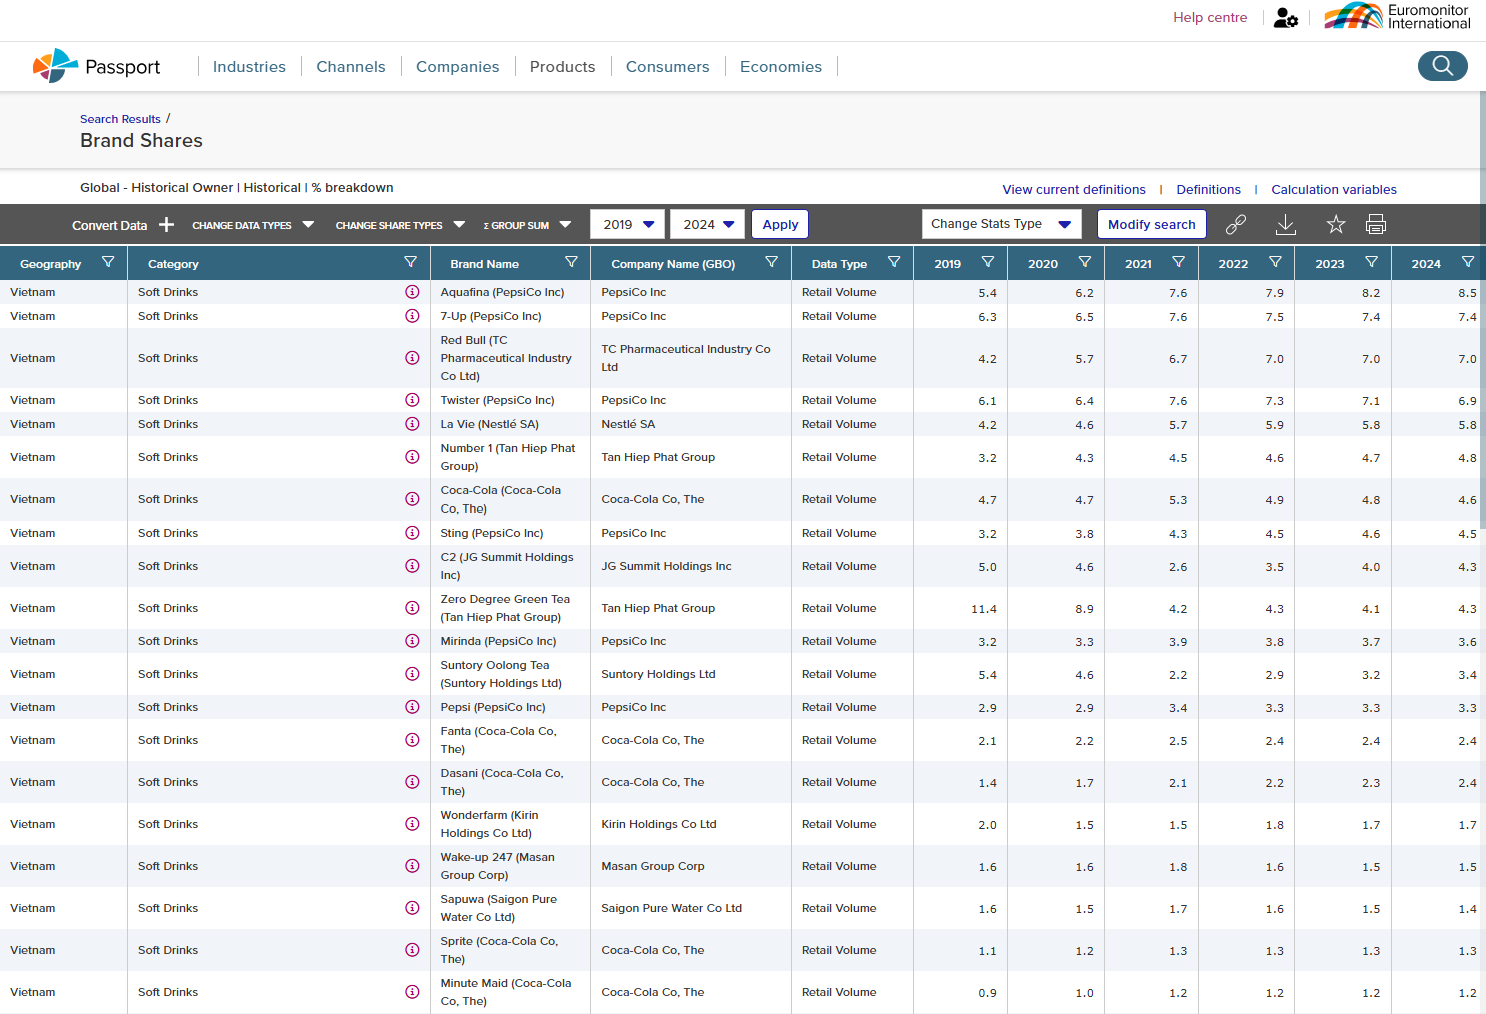Click the copy link chain icon
Image resolution: width=1486 pixels, height=1014 pixels.
[x=1236, y=224]
